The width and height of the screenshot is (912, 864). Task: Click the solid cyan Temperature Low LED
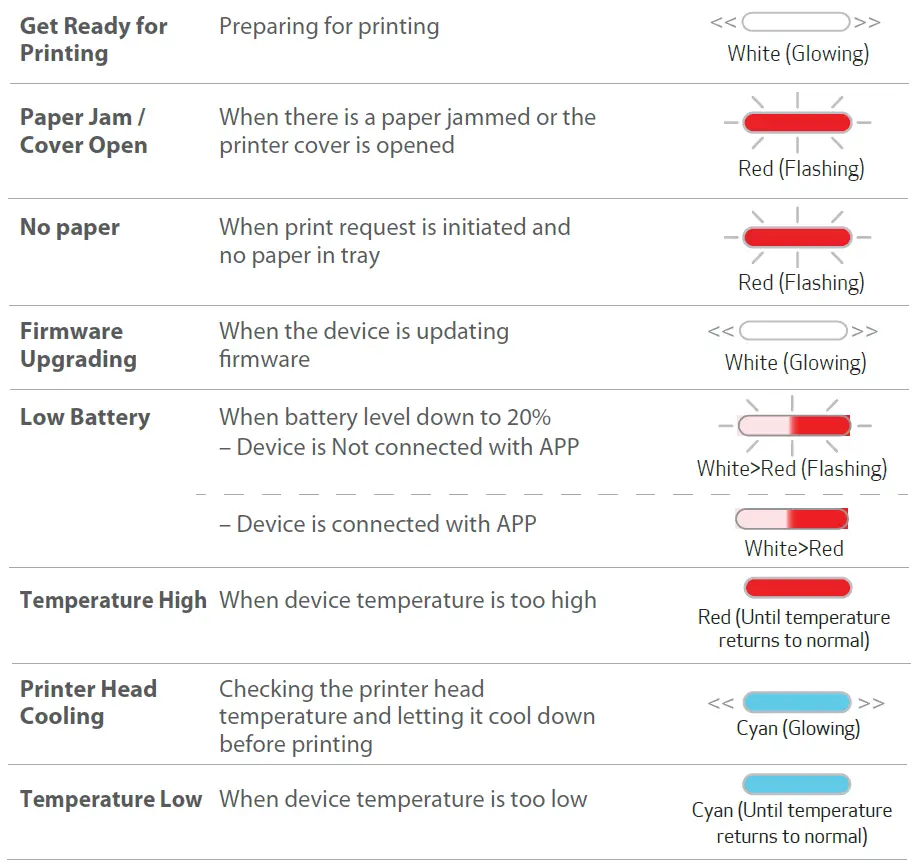796,784
